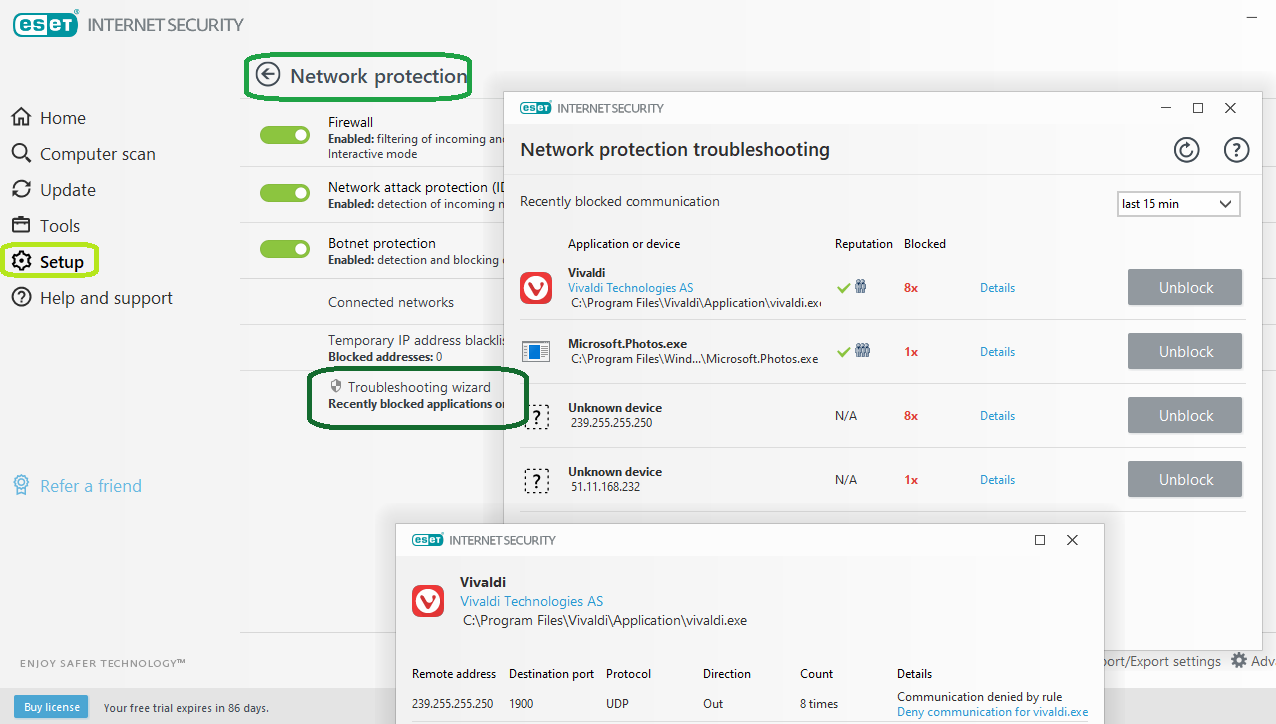Click the unknown device icon for 239.255.255.250
Image resolution: width=1276 pixels, height=724 pixels.
(x=537, y=416)
